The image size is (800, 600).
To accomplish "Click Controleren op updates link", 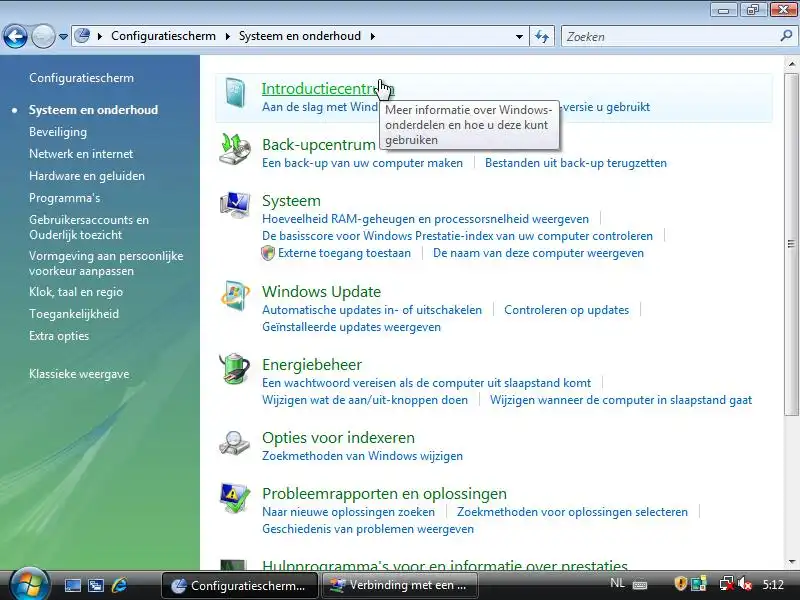I will coord(566,310).
